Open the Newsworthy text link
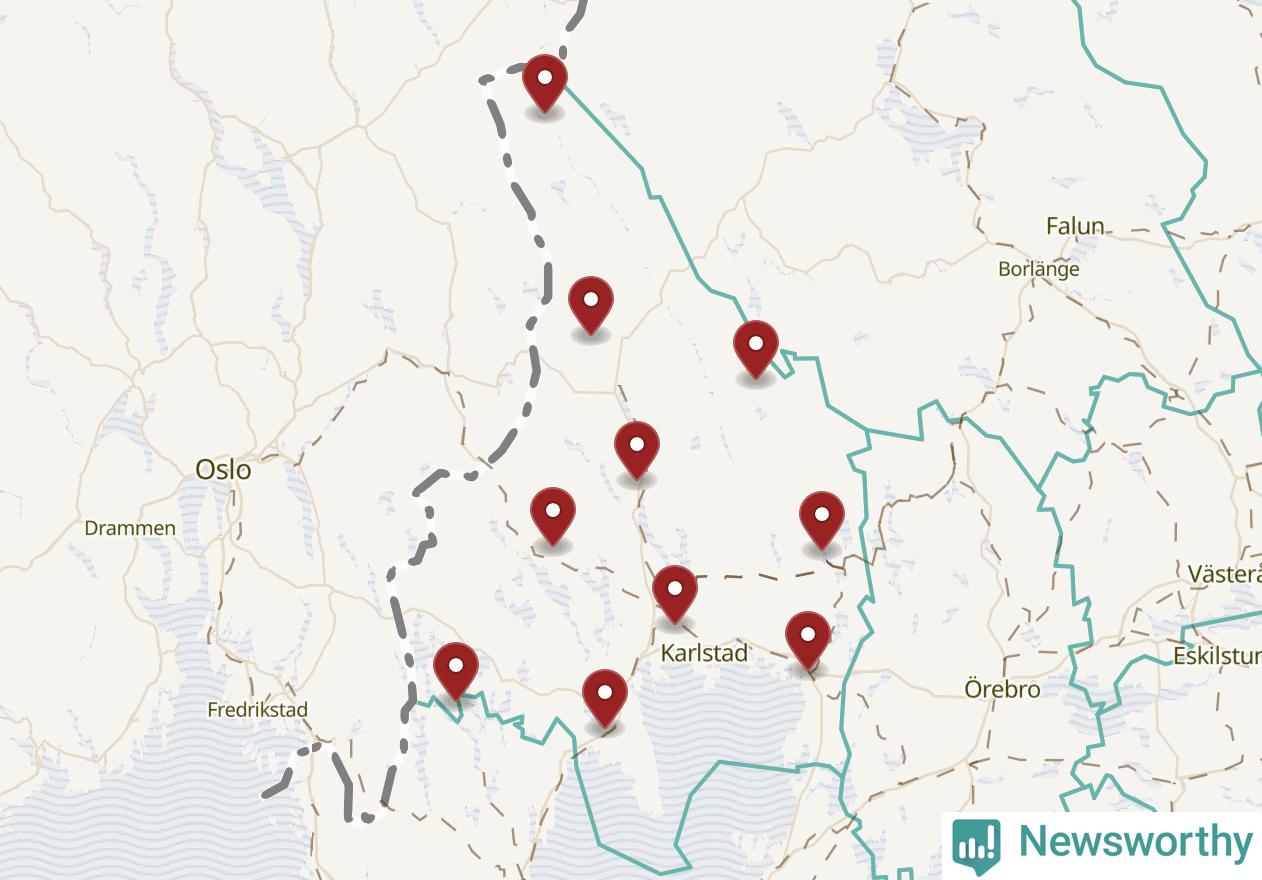This screenshot has height=880, width=1262. (x=1134, y=841)
